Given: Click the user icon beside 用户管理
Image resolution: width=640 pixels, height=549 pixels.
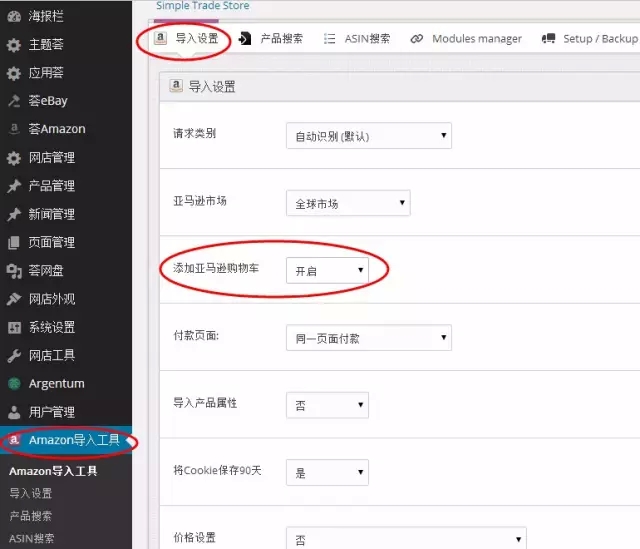Looking at the screenshot, I should pyautogui.click(x=13, y=412).
